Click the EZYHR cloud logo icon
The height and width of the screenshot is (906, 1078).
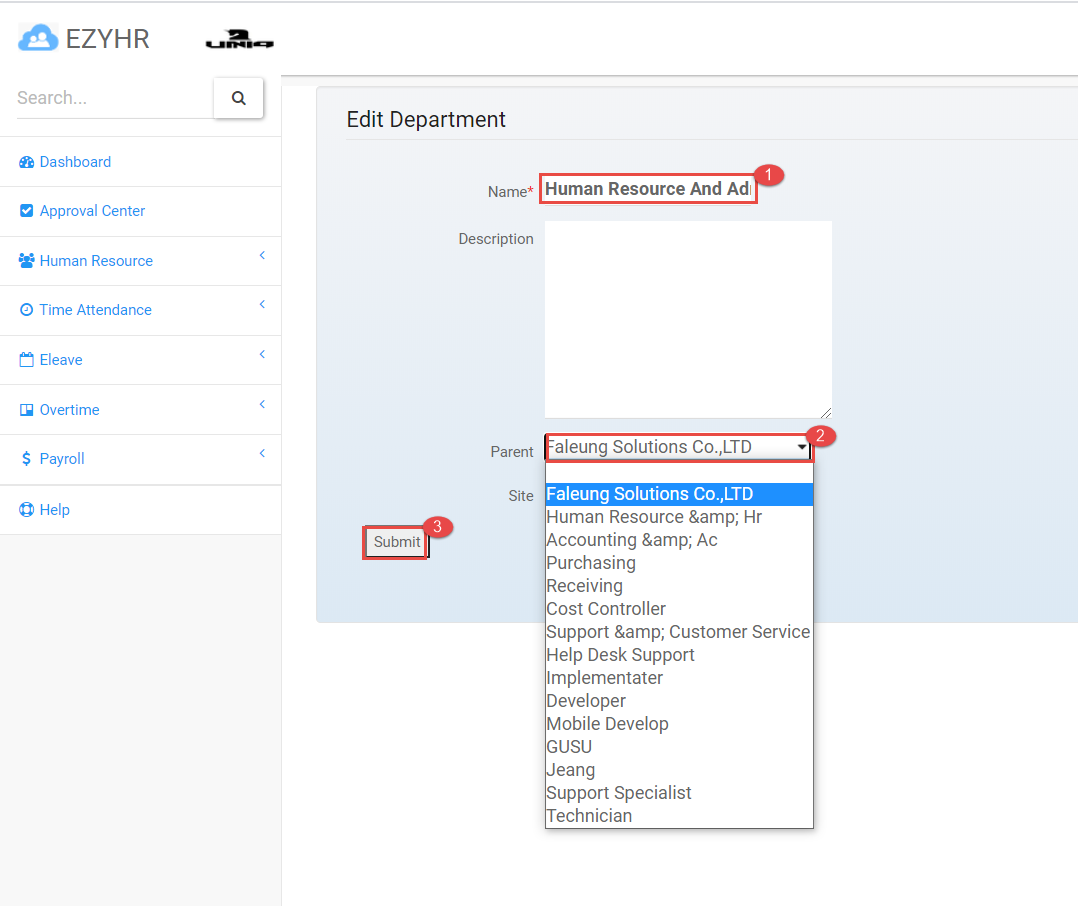click(38, 38)
